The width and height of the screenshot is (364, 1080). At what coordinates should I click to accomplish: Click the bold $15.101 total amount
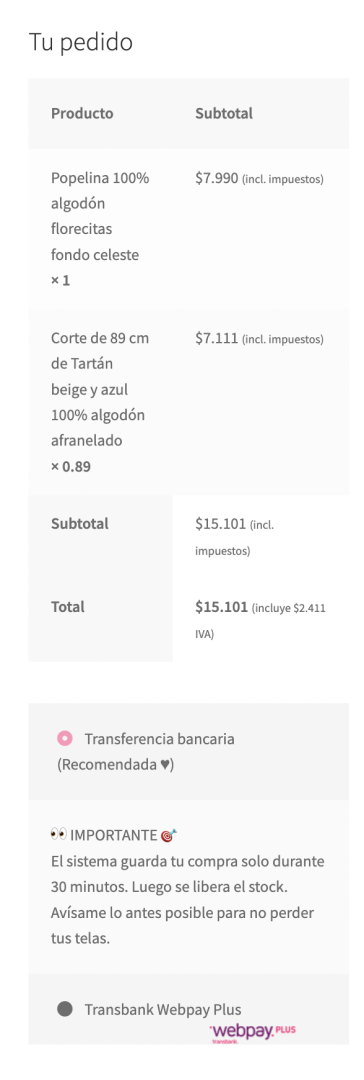click(x=221, y=607)
